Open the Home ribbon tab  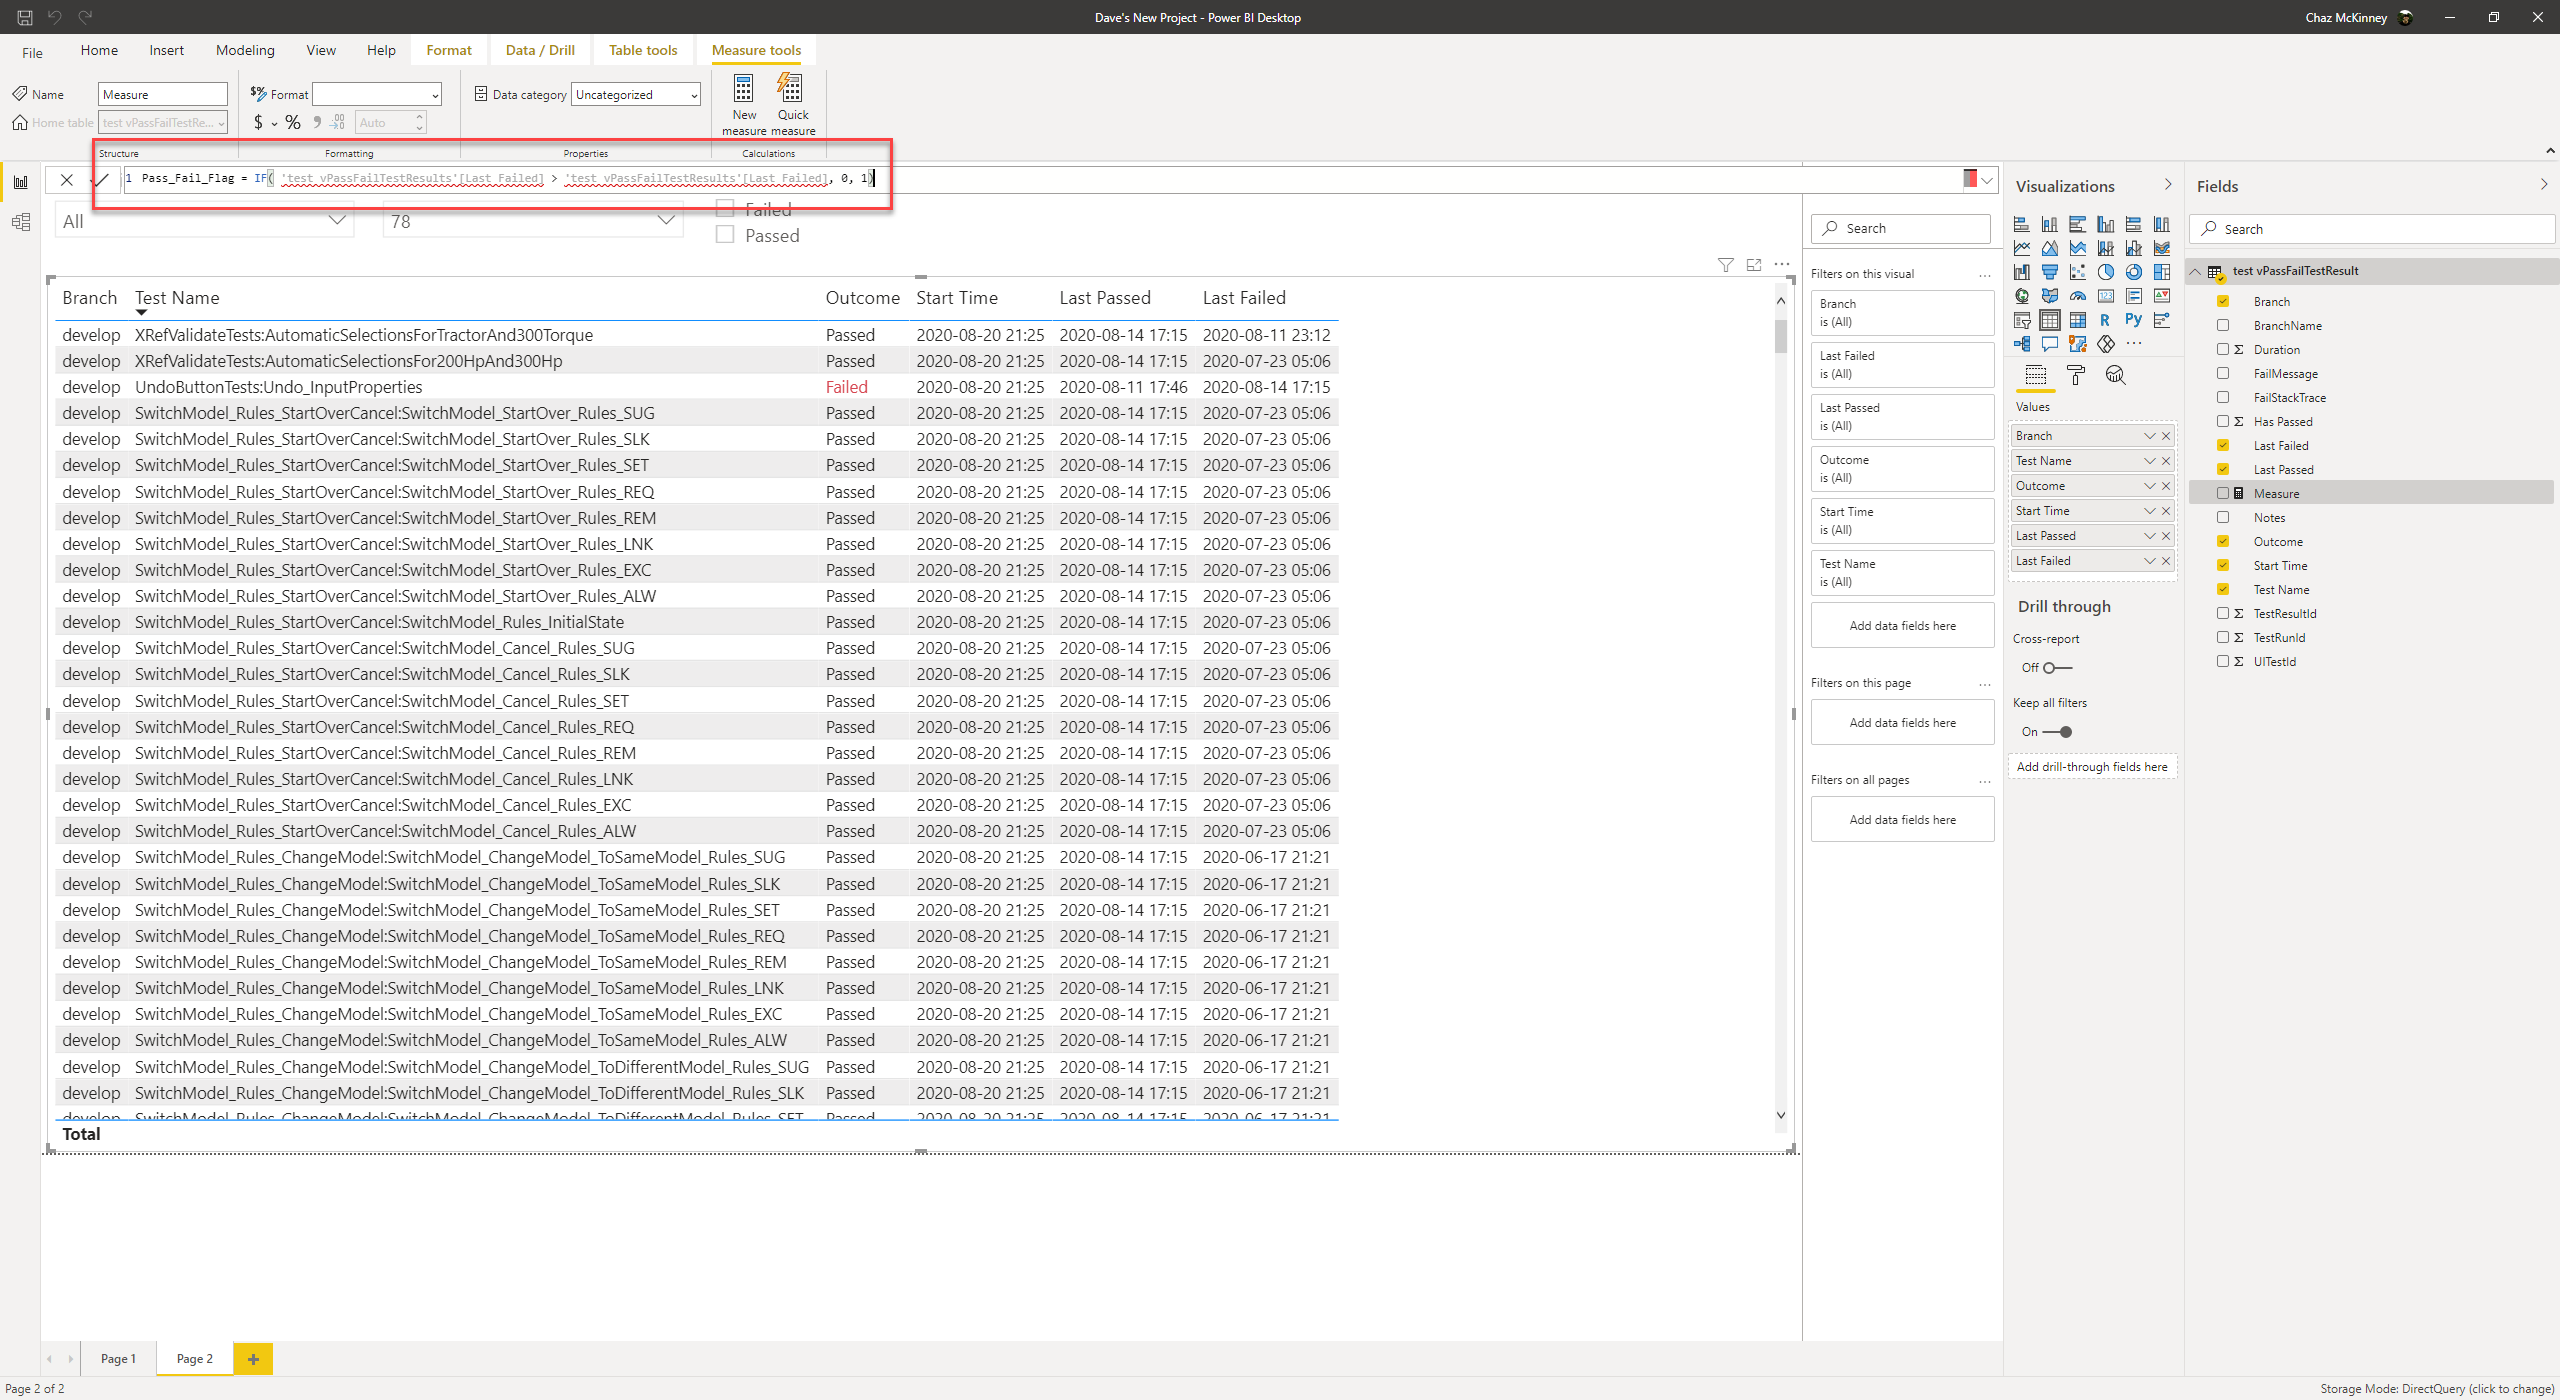point(99,50)
